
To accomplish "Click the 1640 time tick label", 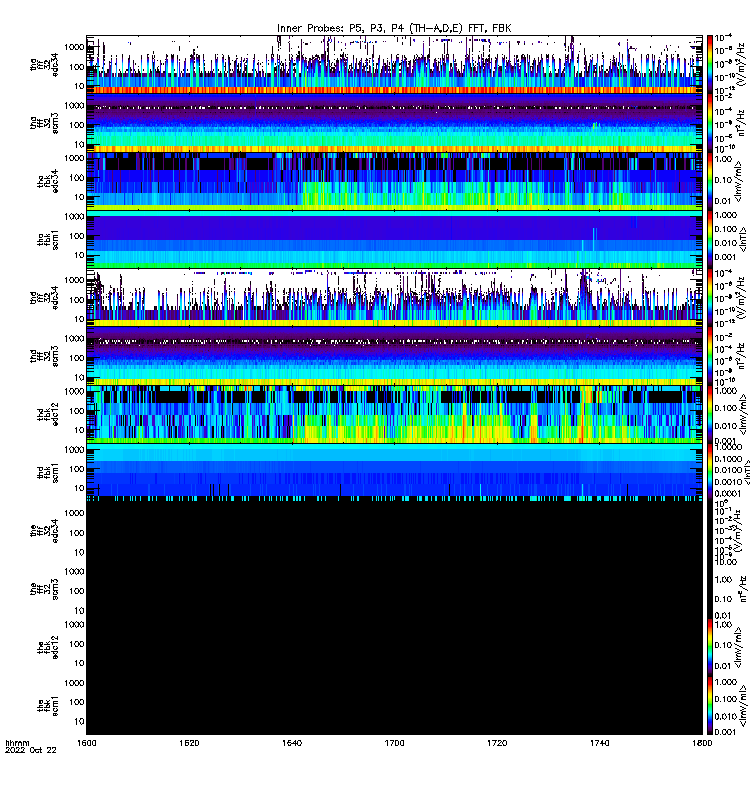I will pyautogui.click(x=292, y=743).
